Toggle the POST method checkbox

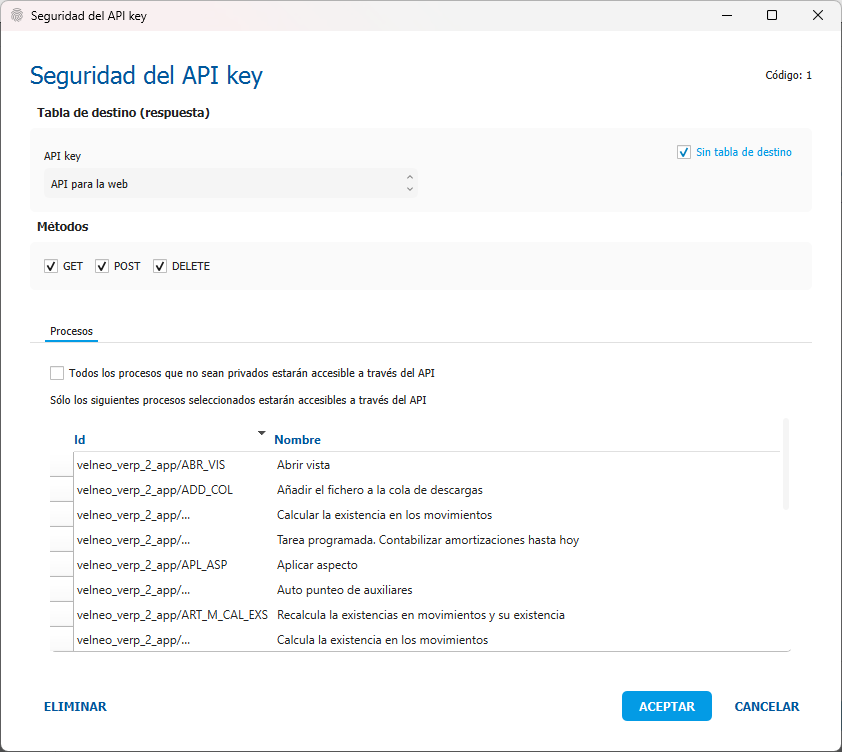tap(102, 267)
